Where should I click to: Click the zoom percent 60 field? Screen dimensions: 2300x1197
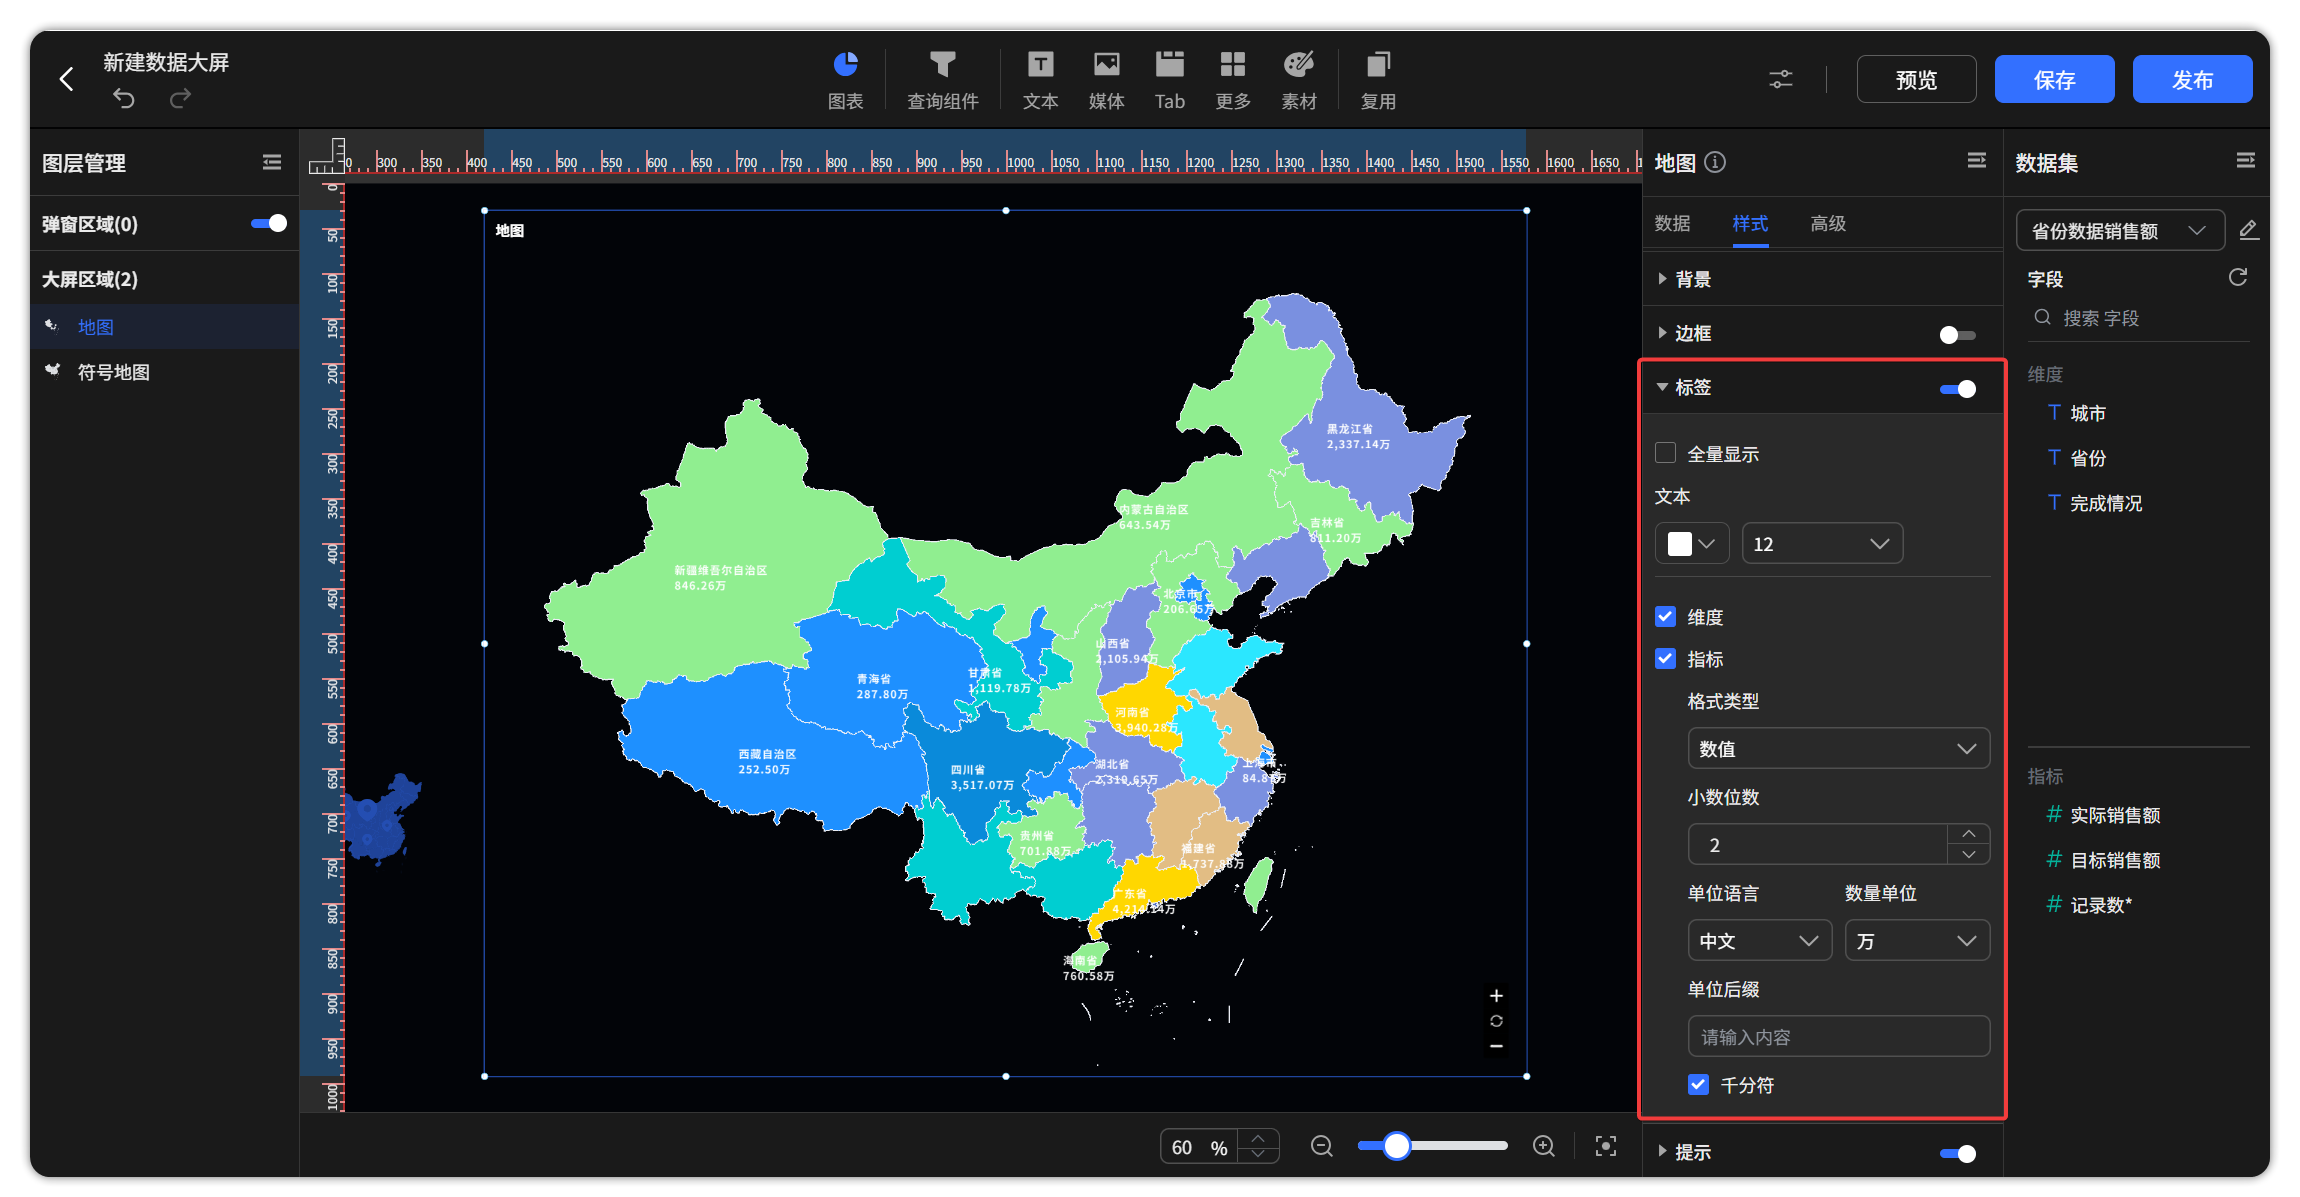1198,1146
